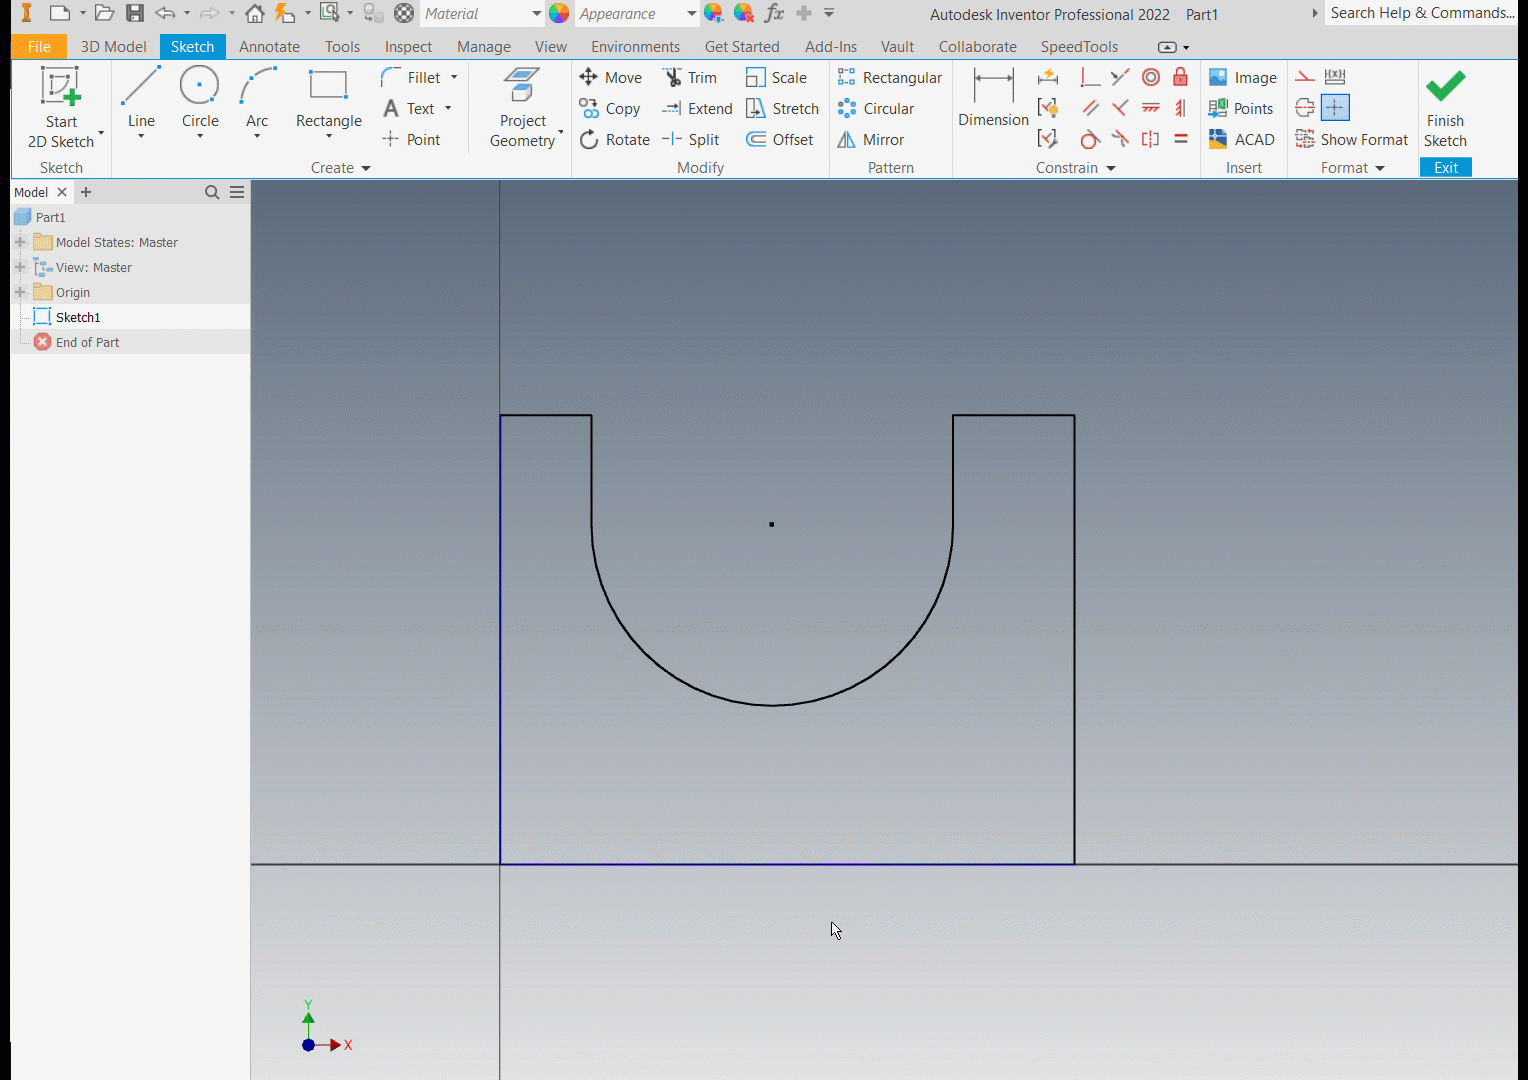Click the Search Help & Commands field

(1421, 13)
